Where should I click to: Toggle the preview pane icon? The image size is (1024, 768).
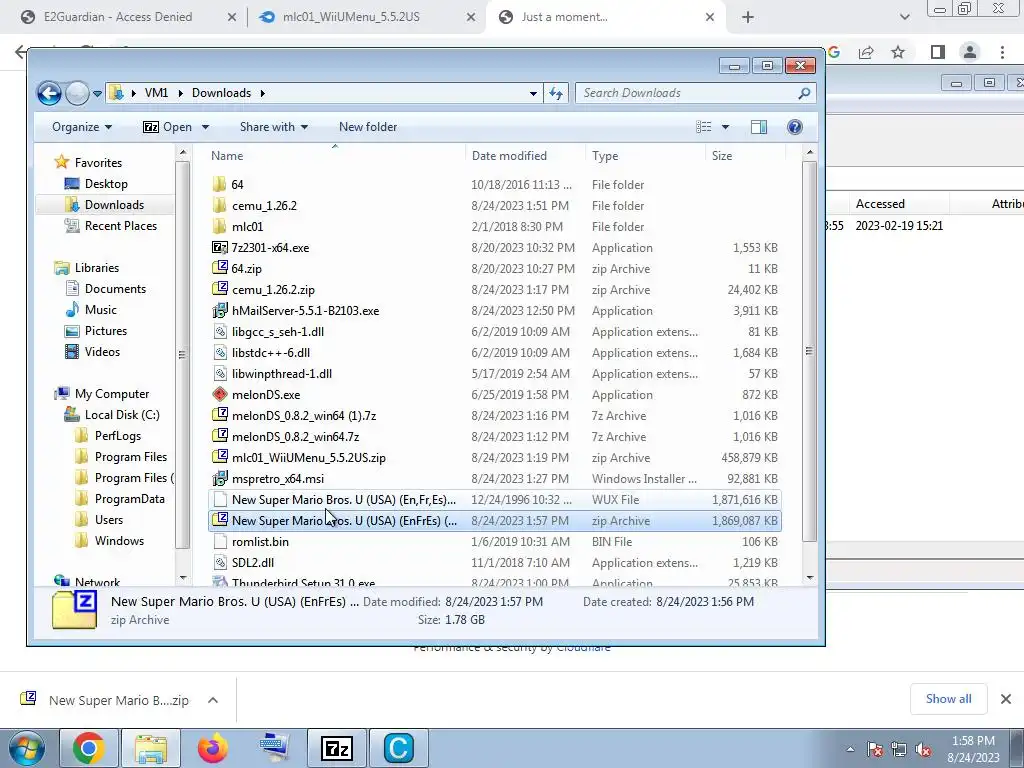tap(759, 127)
